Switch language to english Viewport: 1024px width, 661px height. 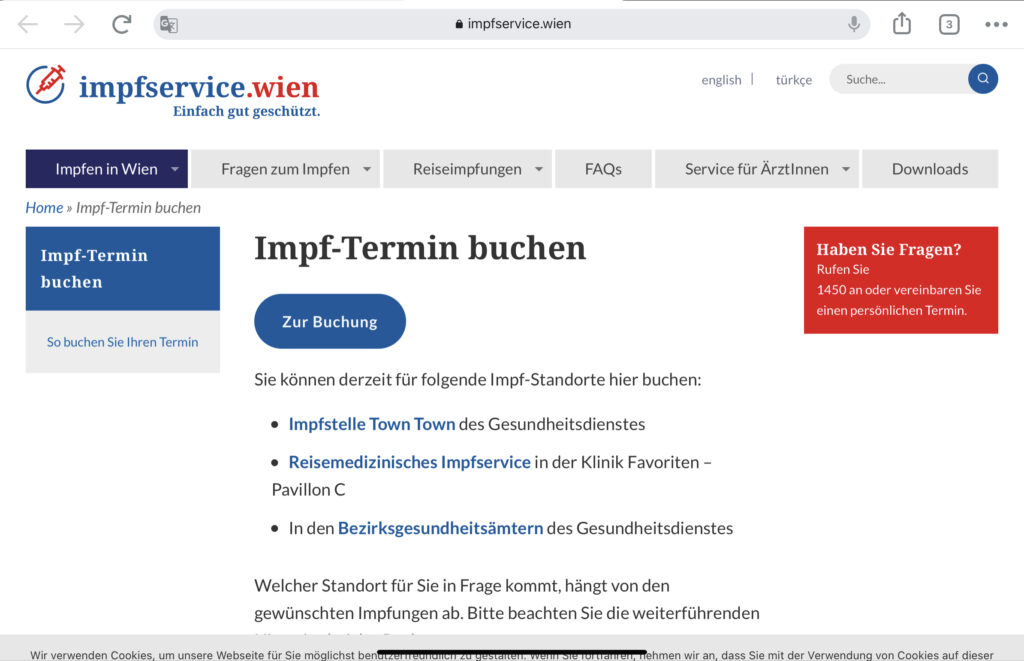[721, 80]
